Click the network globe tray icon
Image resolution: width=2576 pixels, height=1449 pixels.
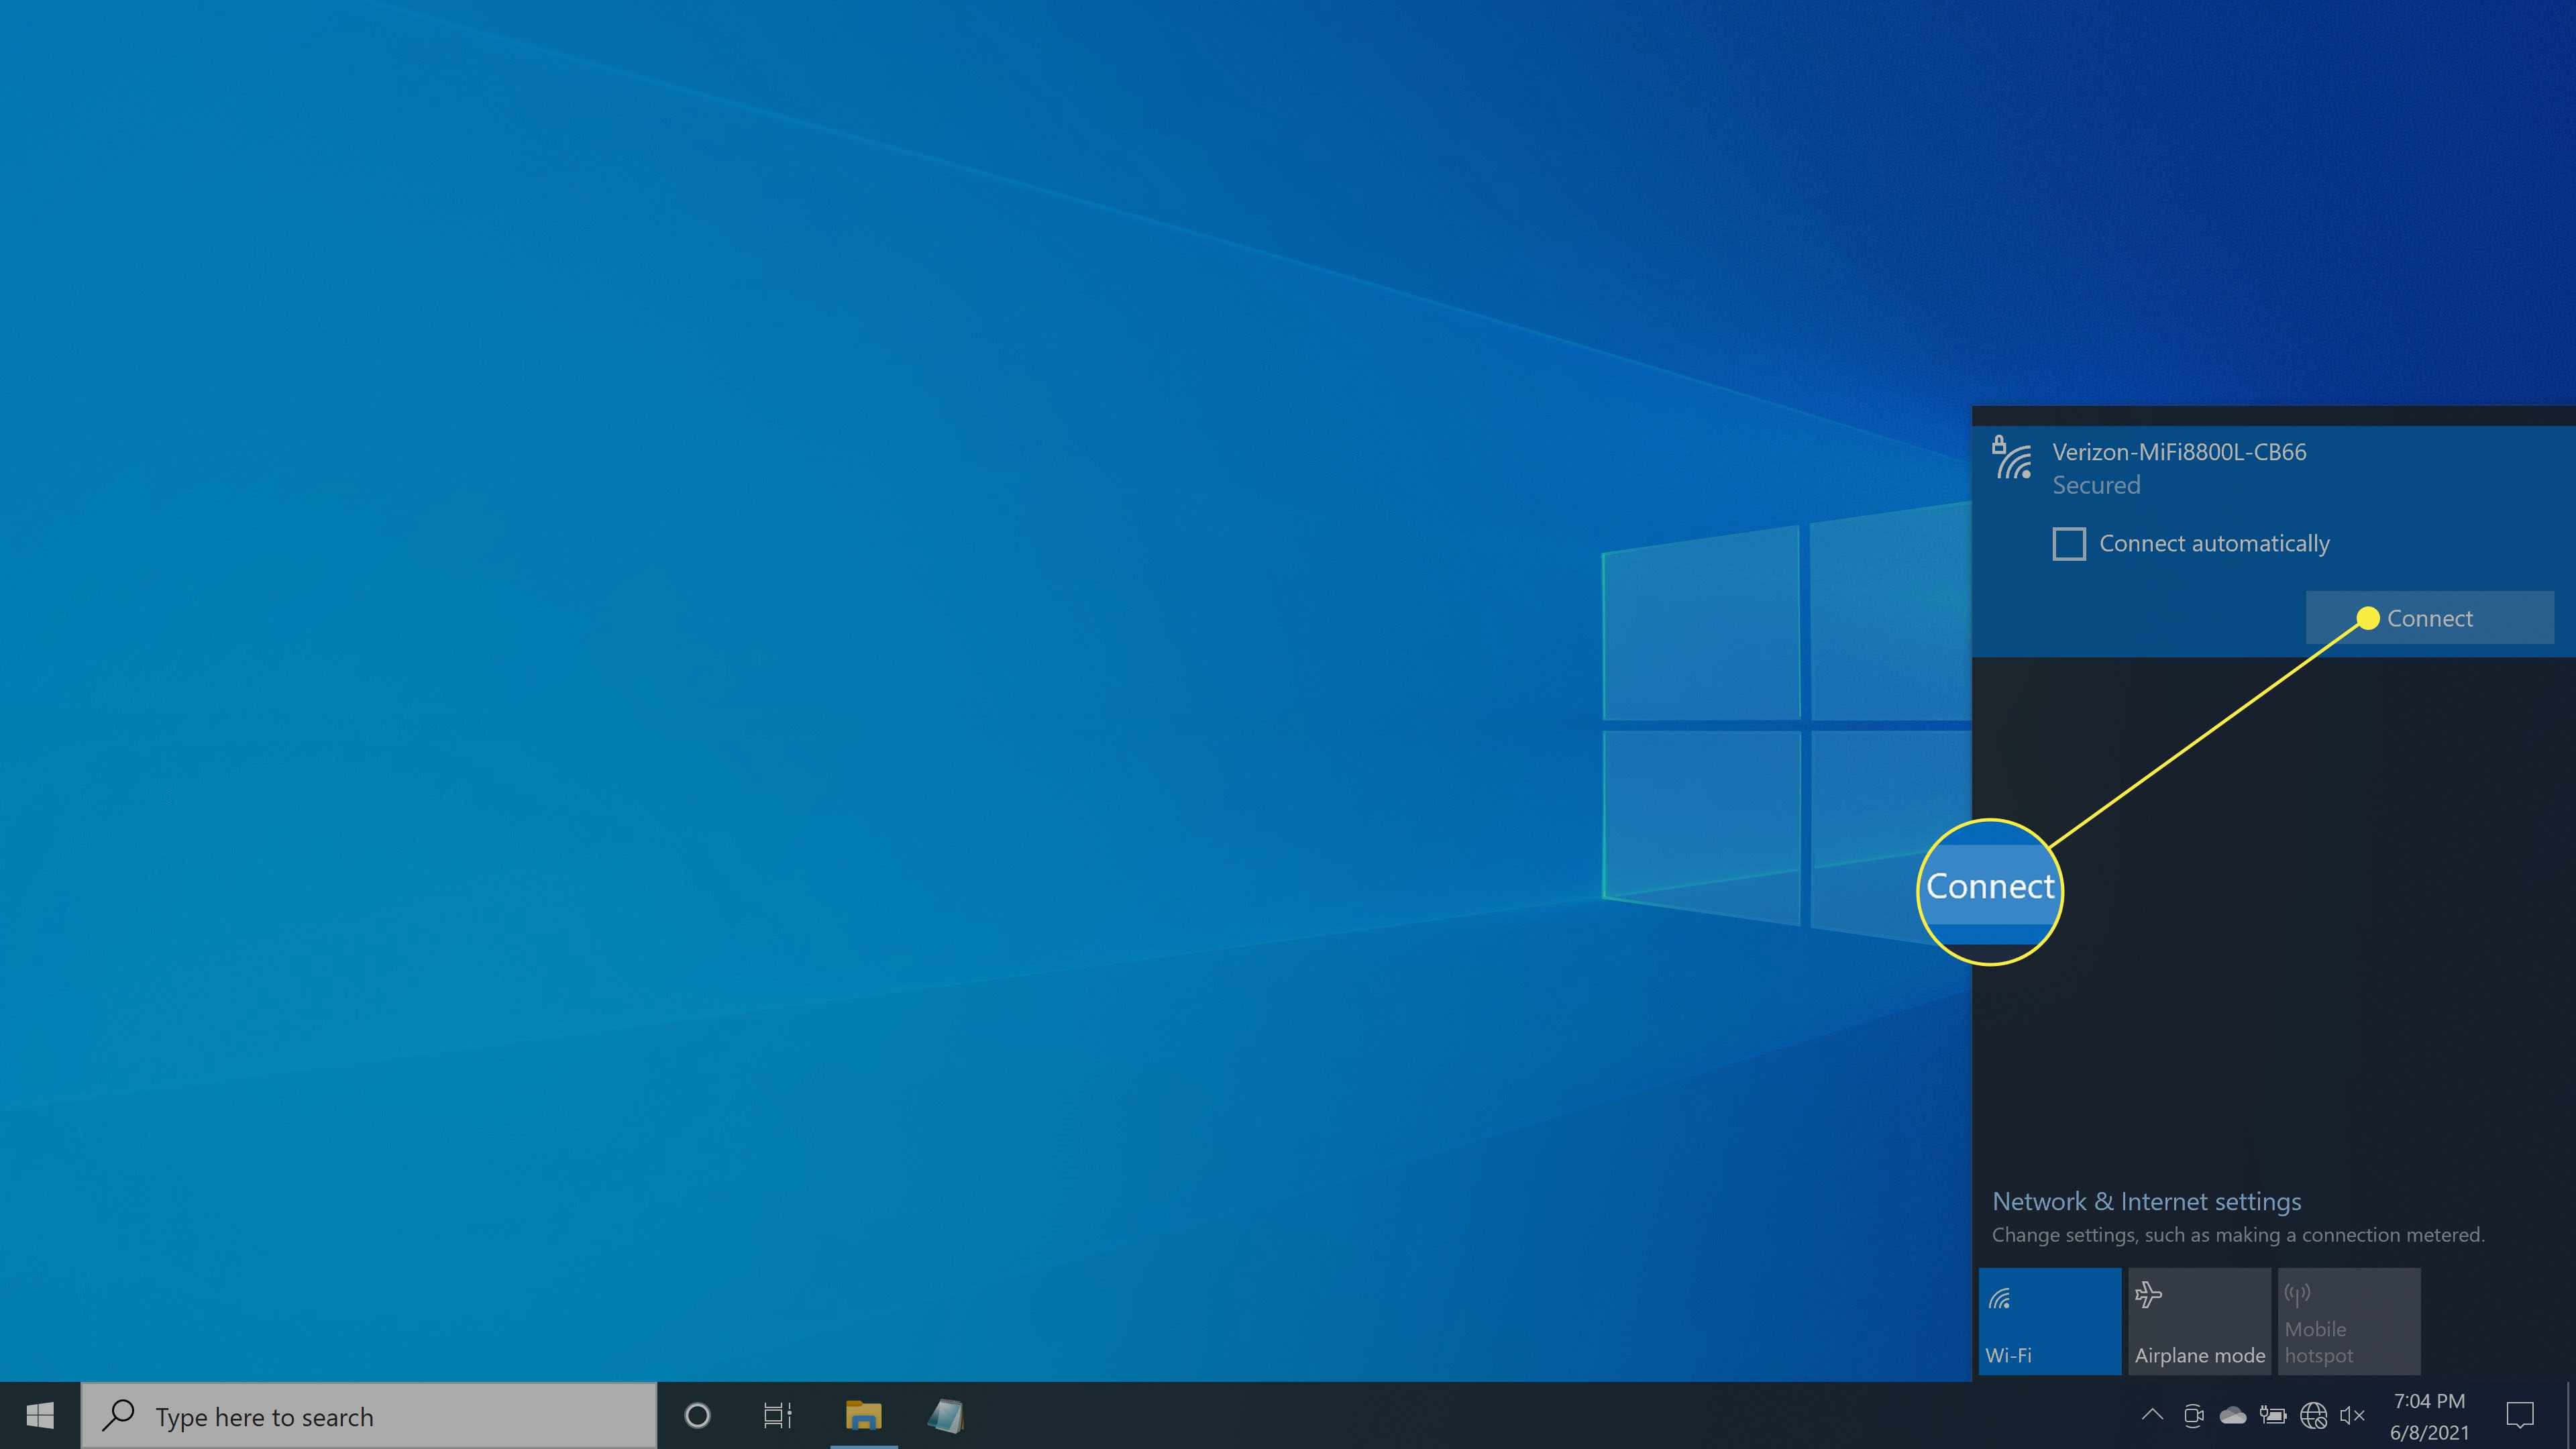(2313, 1415)
